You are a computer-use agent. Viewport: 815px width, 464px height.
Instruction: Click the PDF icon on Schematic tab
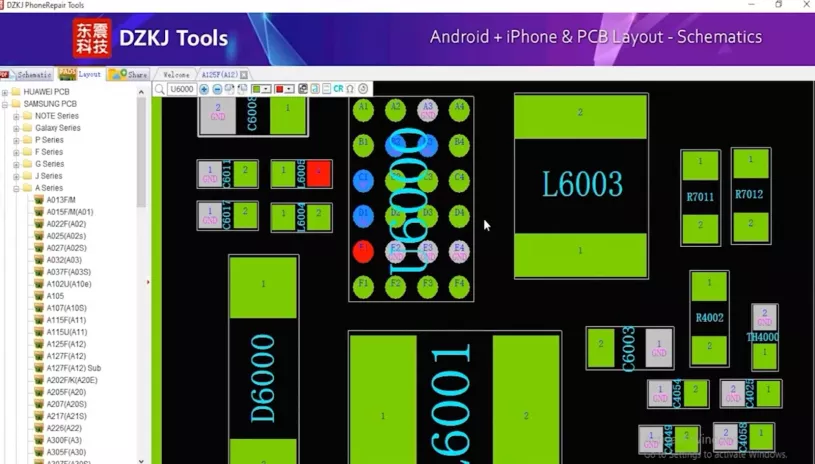[5, 75]
